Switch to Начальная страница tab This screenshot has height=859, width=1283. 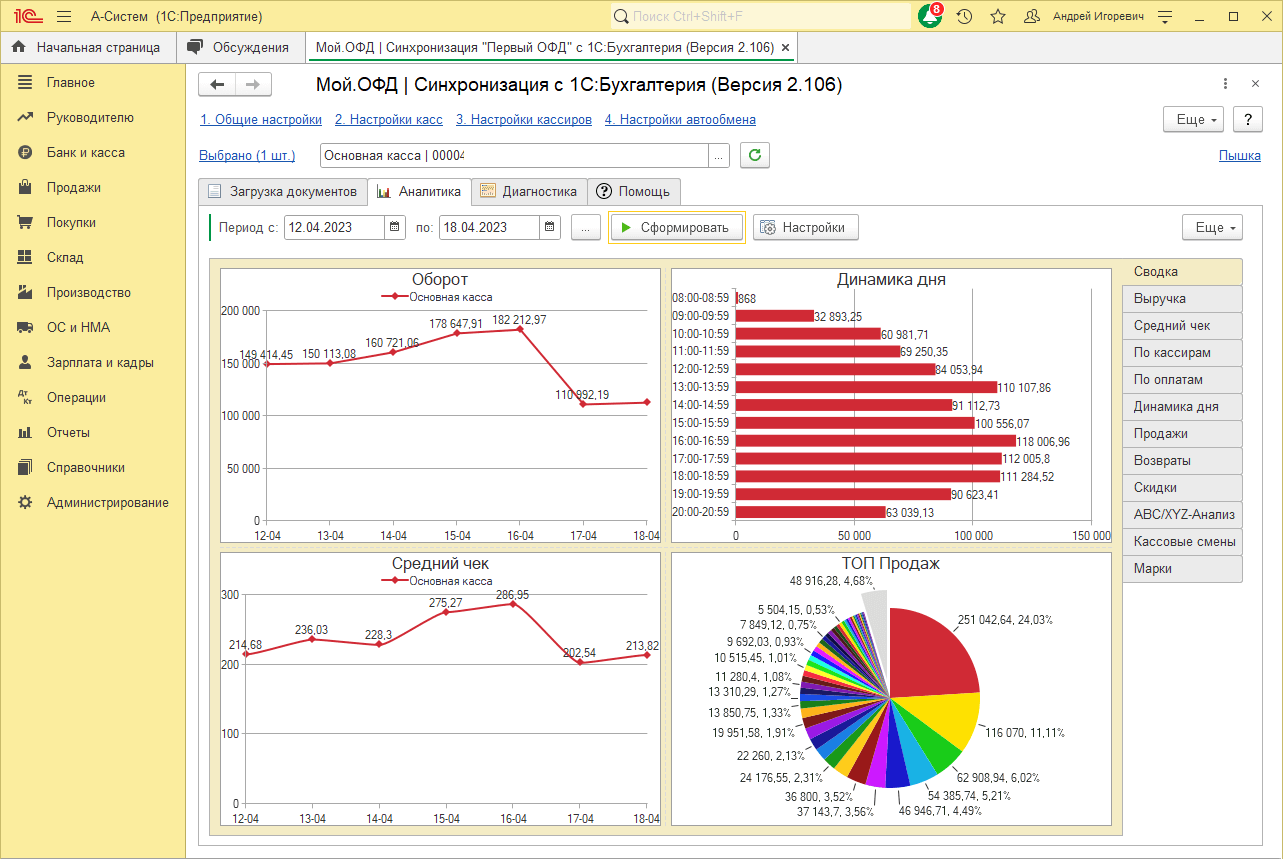88,47
